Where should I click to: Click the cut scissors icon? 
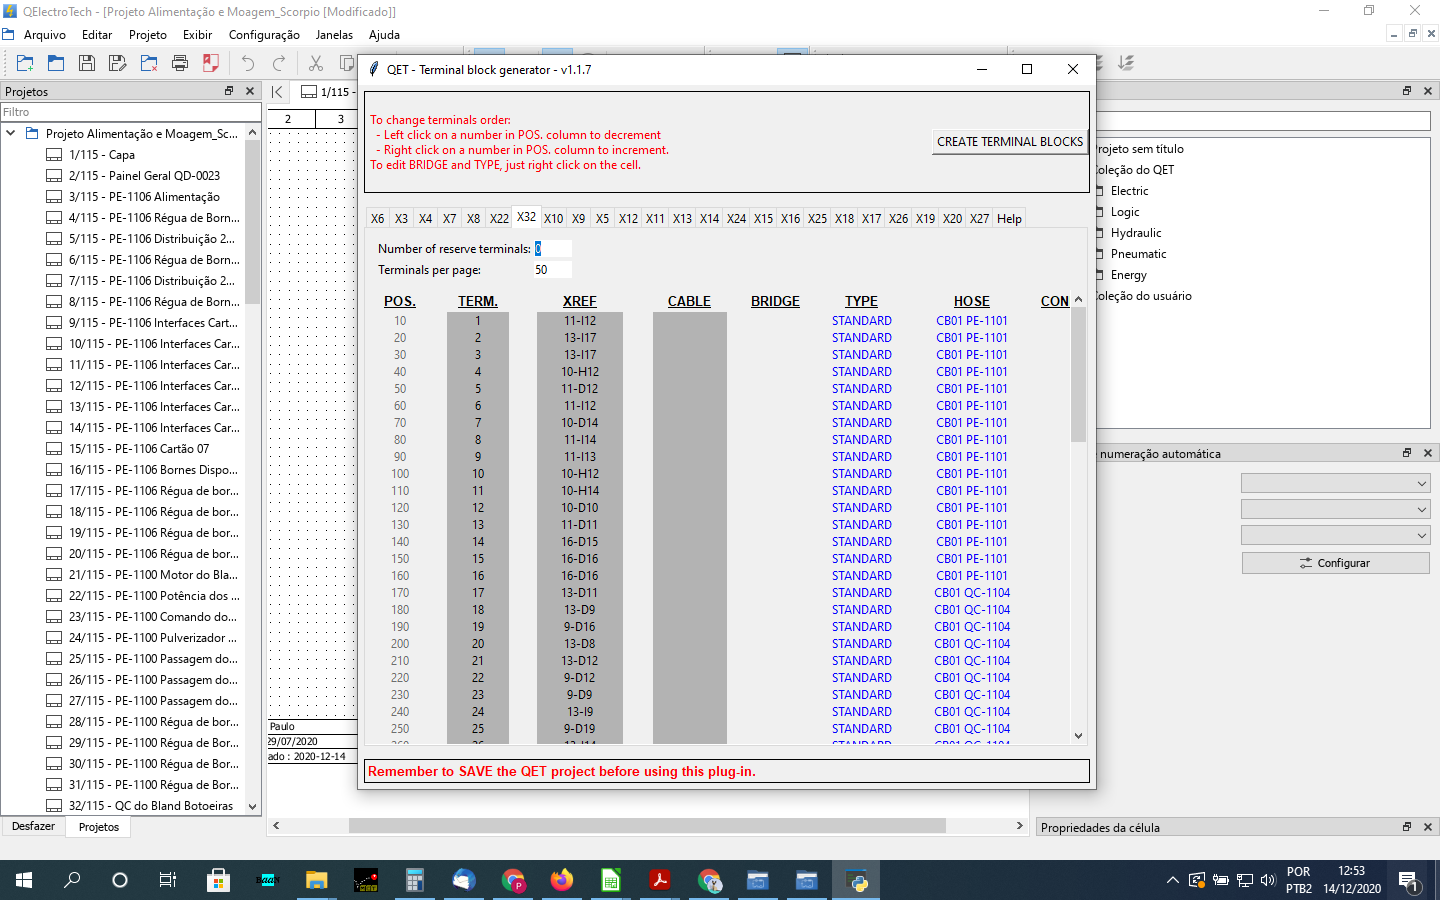point(315,63)
